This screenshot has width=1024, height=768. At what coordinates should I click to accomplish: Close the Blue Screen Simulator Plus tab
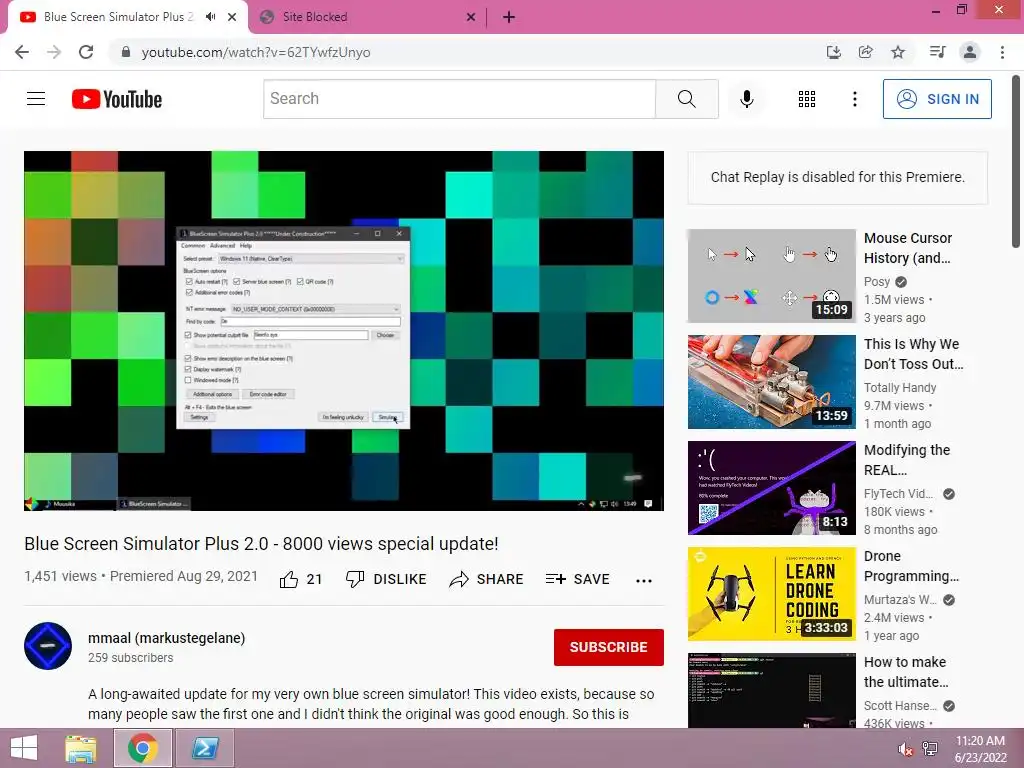coord(232,17)
